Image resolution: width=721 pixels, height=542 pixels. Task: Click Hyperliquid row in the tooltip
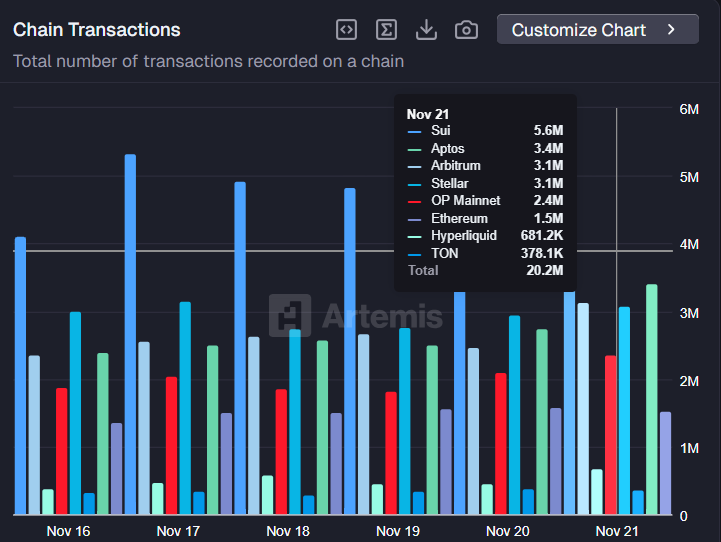(x=485, y=235)
